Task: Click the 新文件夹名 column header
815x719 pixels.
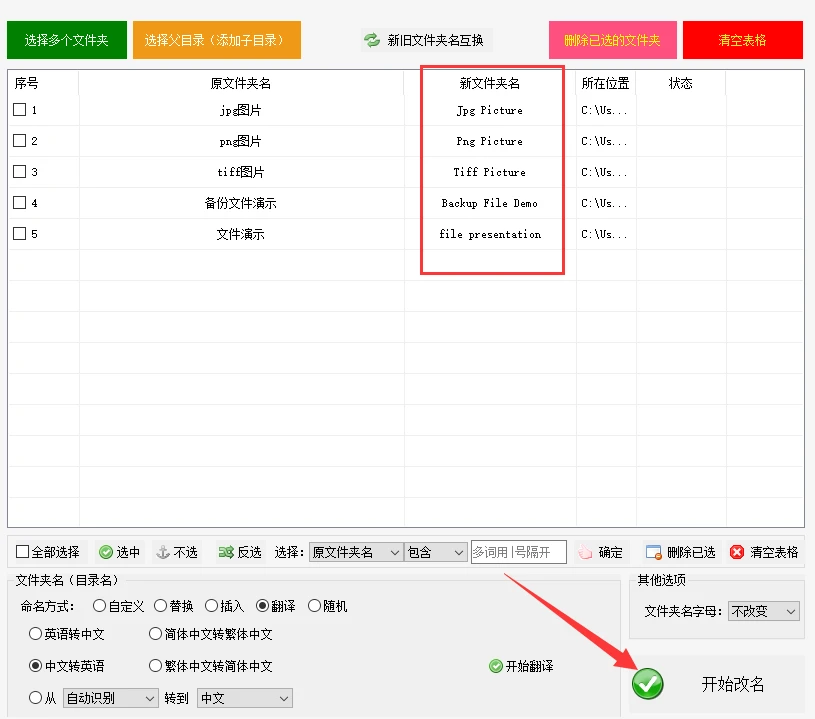Action: tap(490, 83)
